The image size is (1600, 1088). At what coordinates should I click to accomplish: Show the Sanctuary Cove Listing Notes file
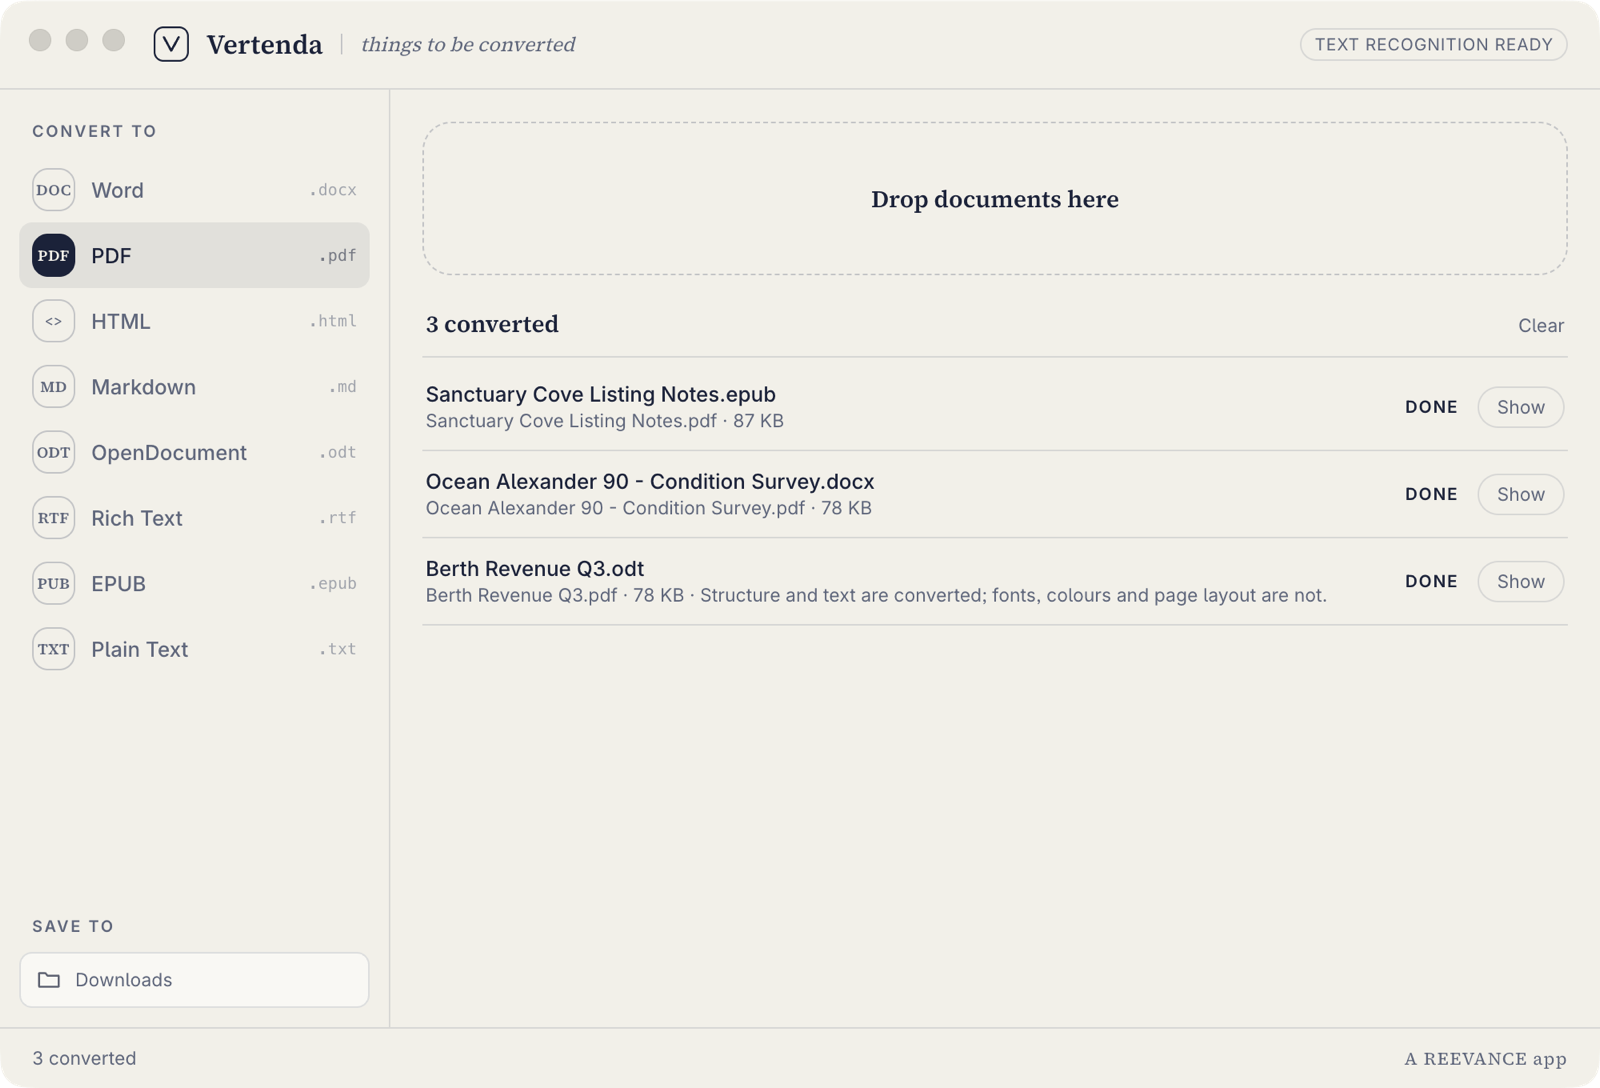[x=1520, y=407]
